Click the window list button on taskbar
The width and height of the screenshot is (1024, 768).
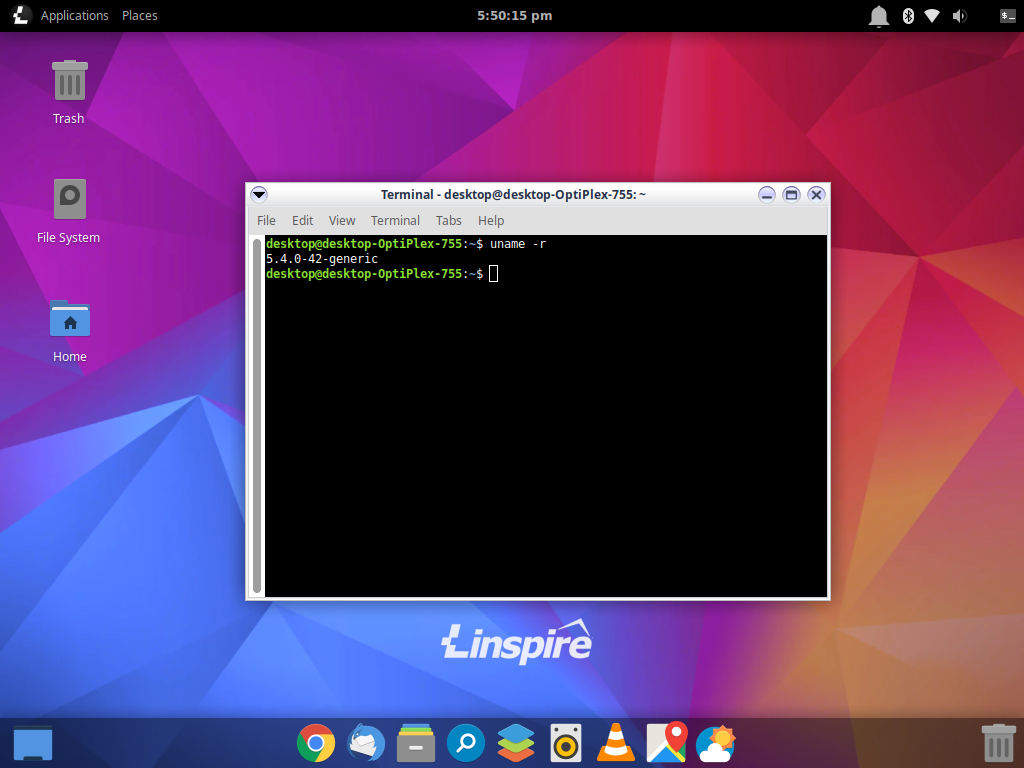32,743
